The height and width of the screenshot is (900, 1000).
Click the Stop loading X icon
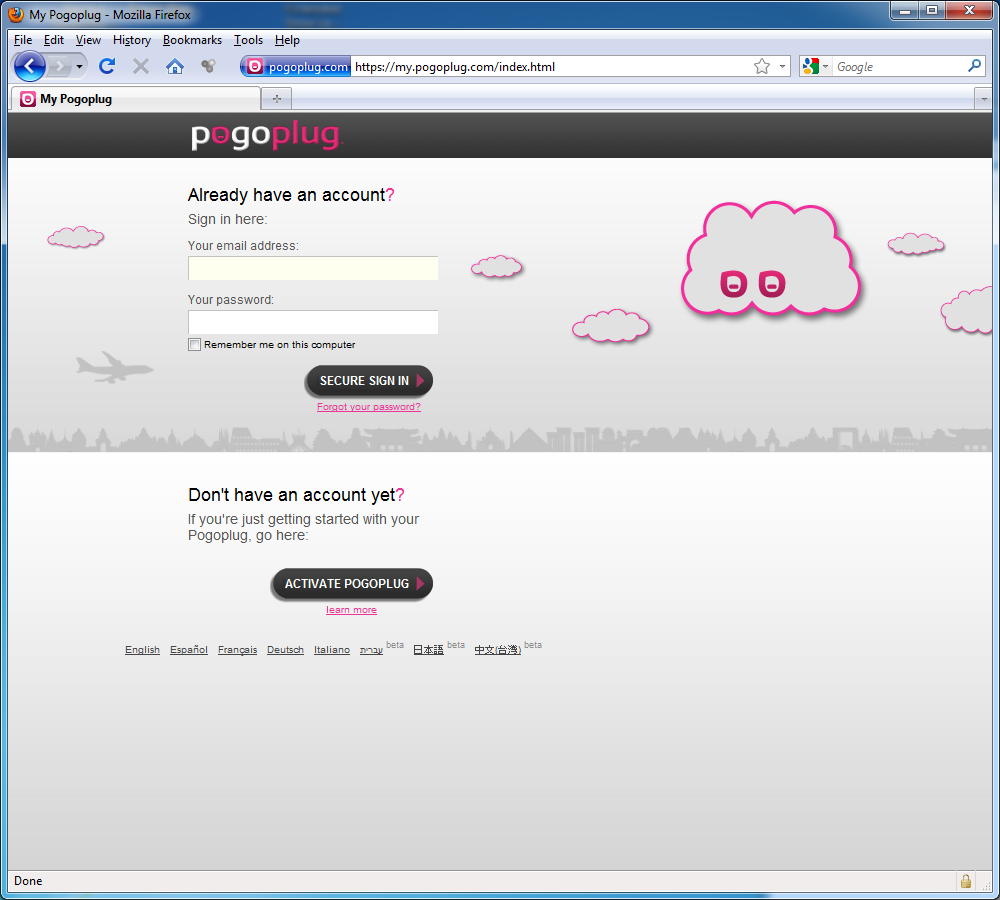(141, 66)
